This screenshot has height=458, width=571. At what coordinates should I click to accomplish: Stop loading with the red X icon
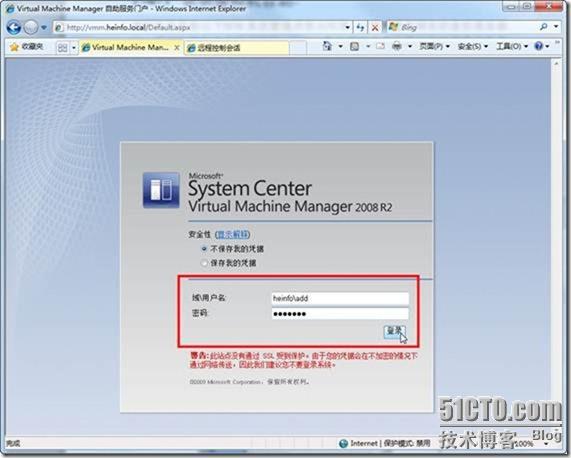coord(375,27)
